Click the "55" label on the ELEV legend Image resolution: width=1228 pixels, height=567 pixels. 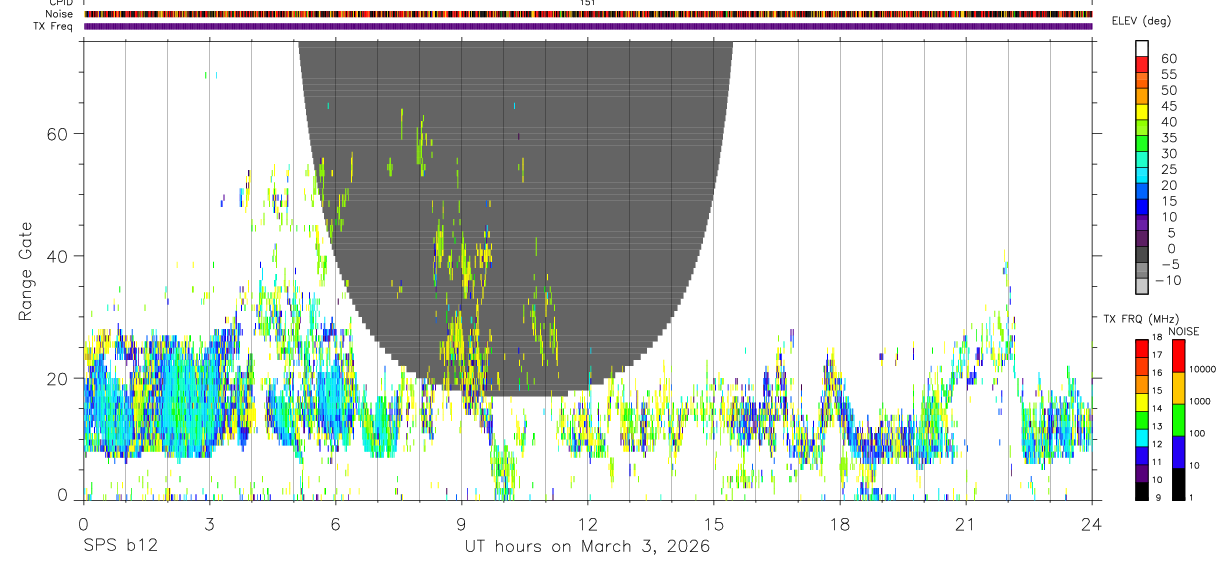pos(1169,74)
